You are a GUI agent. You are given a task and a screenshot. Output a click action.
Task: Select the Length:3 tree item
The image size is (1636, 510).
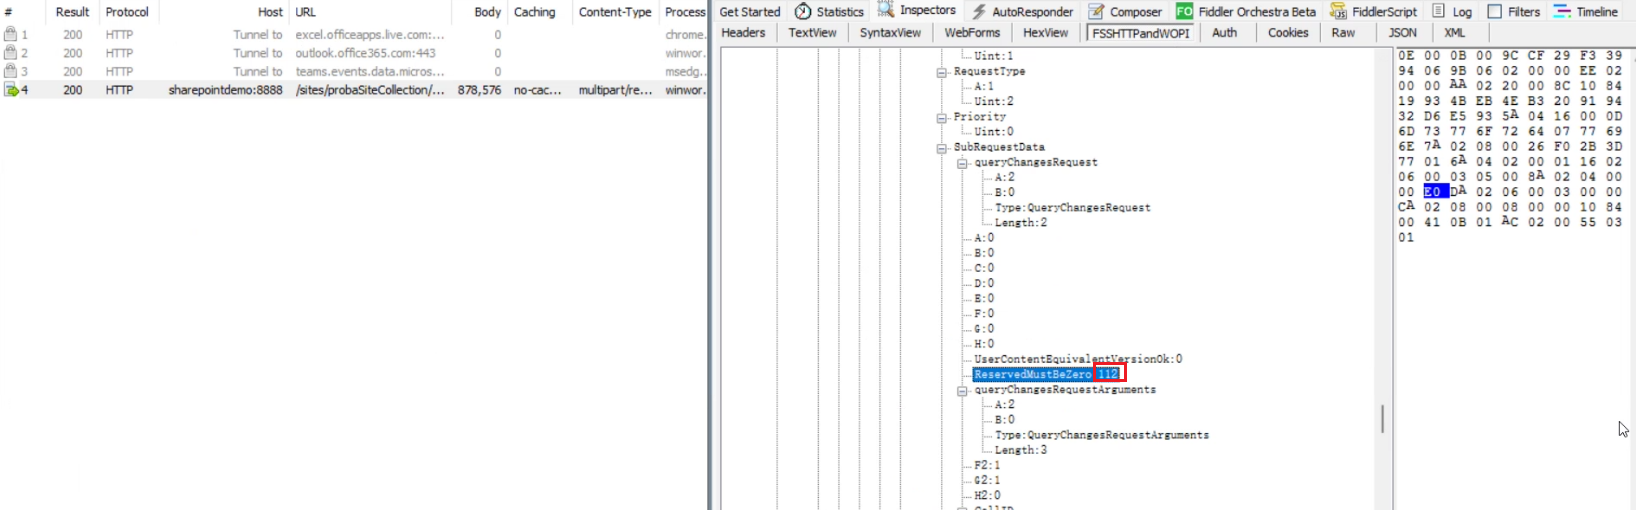(1020, 450)
